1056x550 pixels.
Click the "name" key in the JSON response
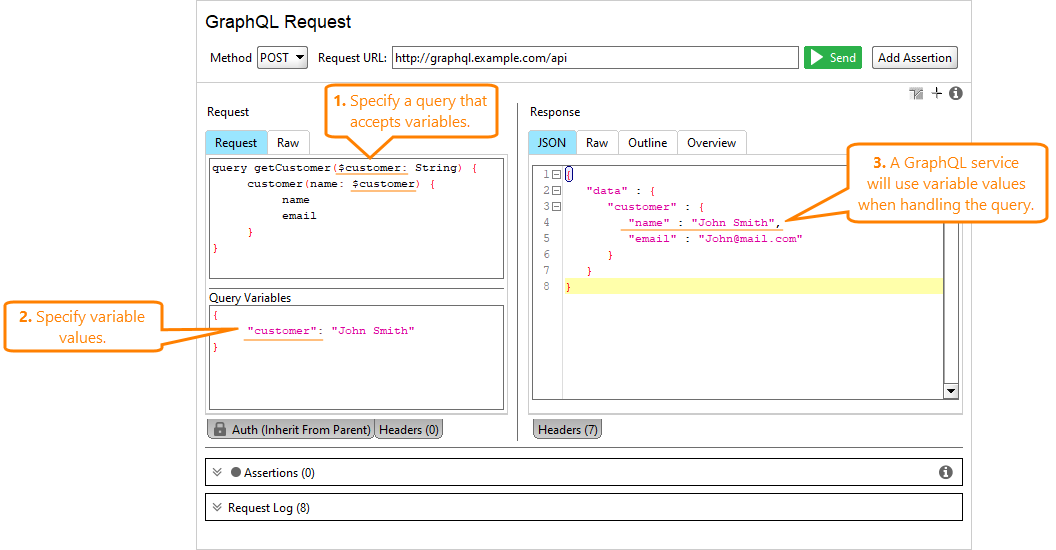coord(649,223)
